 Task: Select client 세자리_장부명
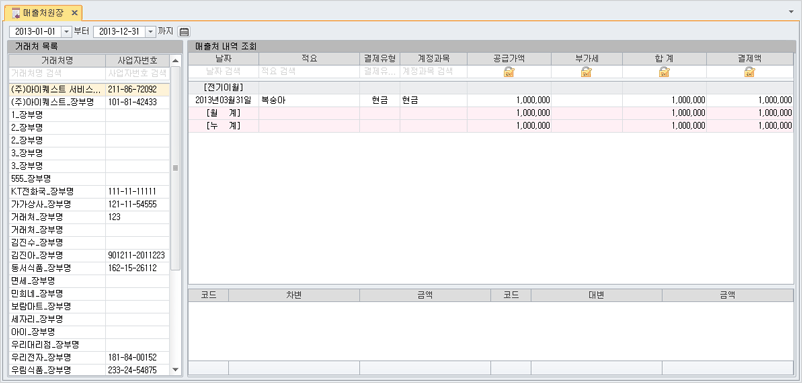point(89,319)
